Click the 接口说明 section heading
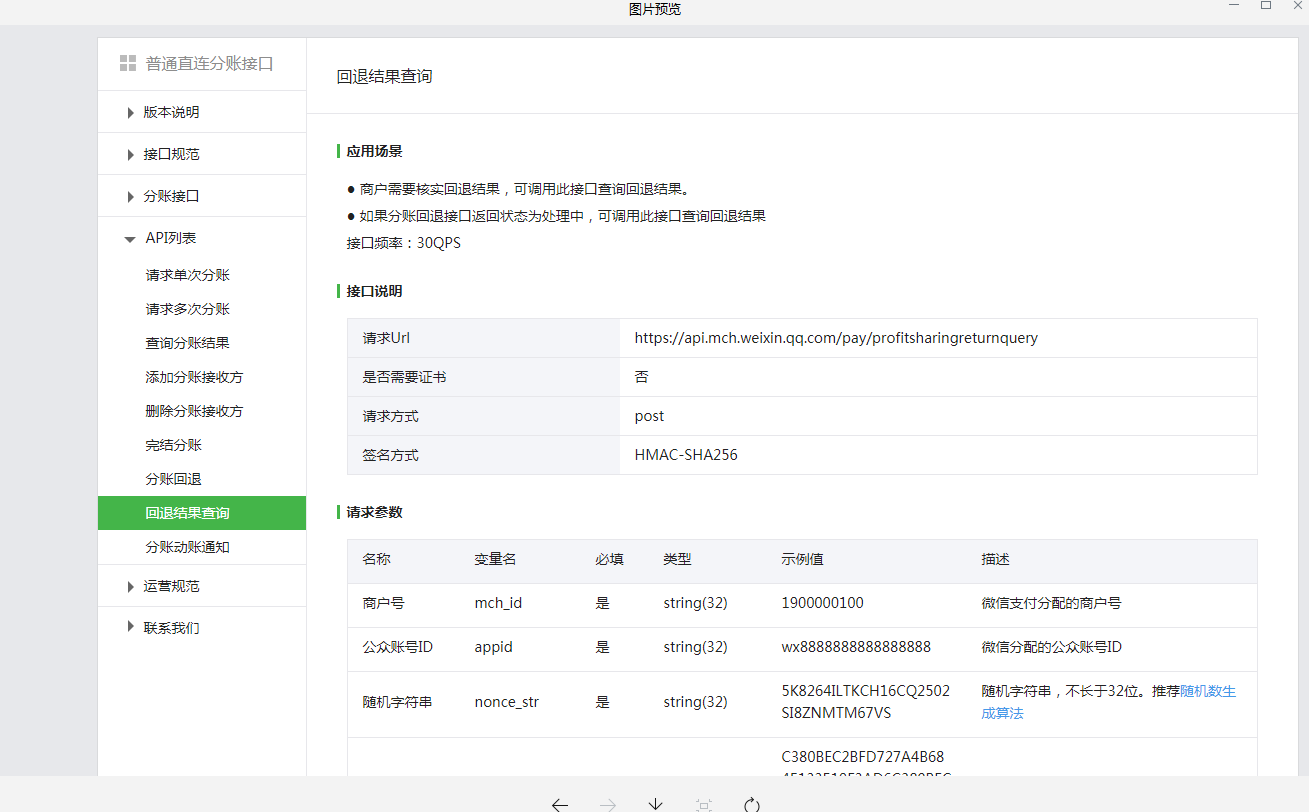 pos(374,291)
